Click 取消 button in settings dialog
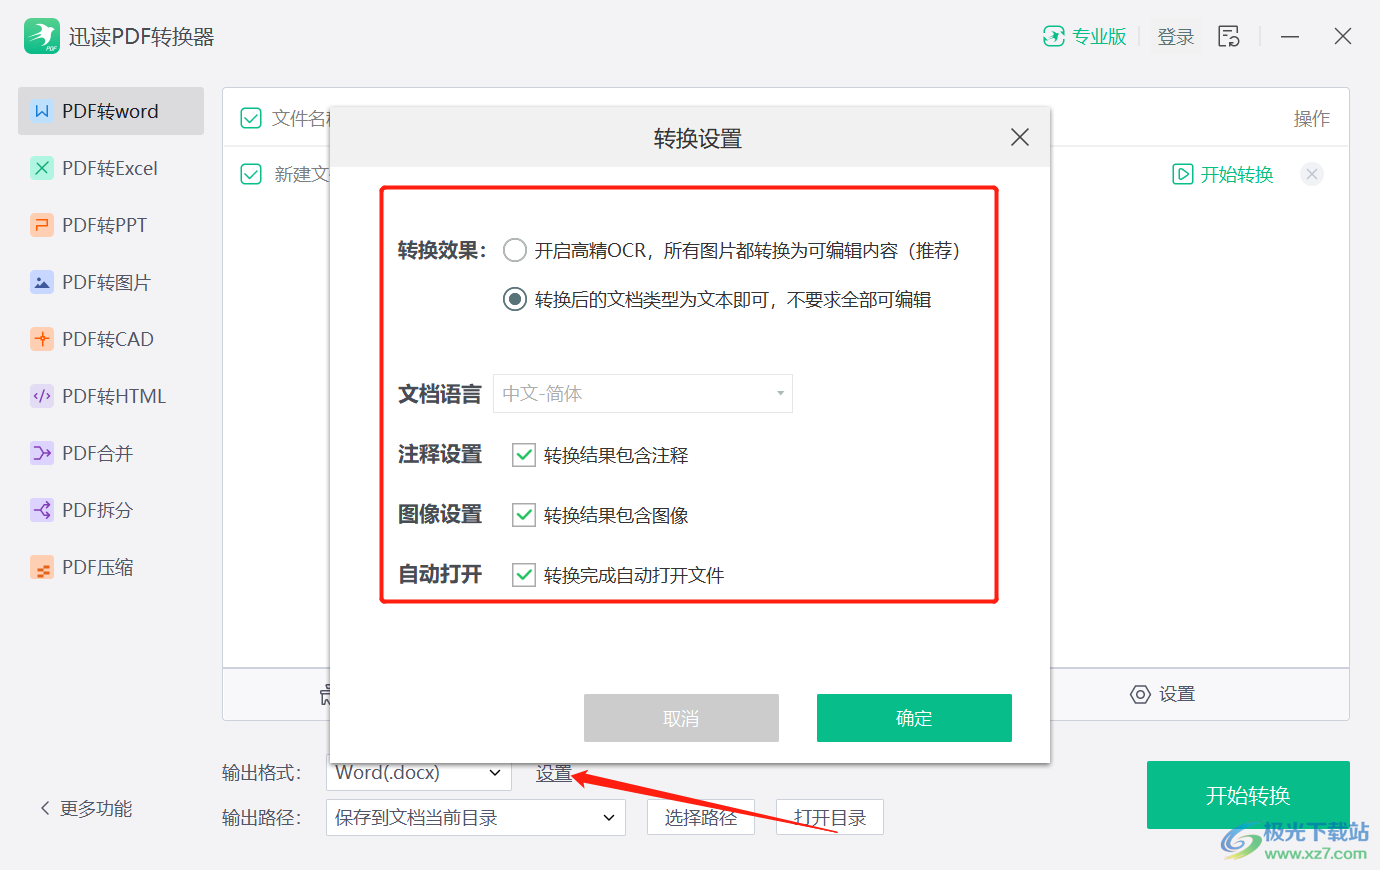 (x=681, y=718)
